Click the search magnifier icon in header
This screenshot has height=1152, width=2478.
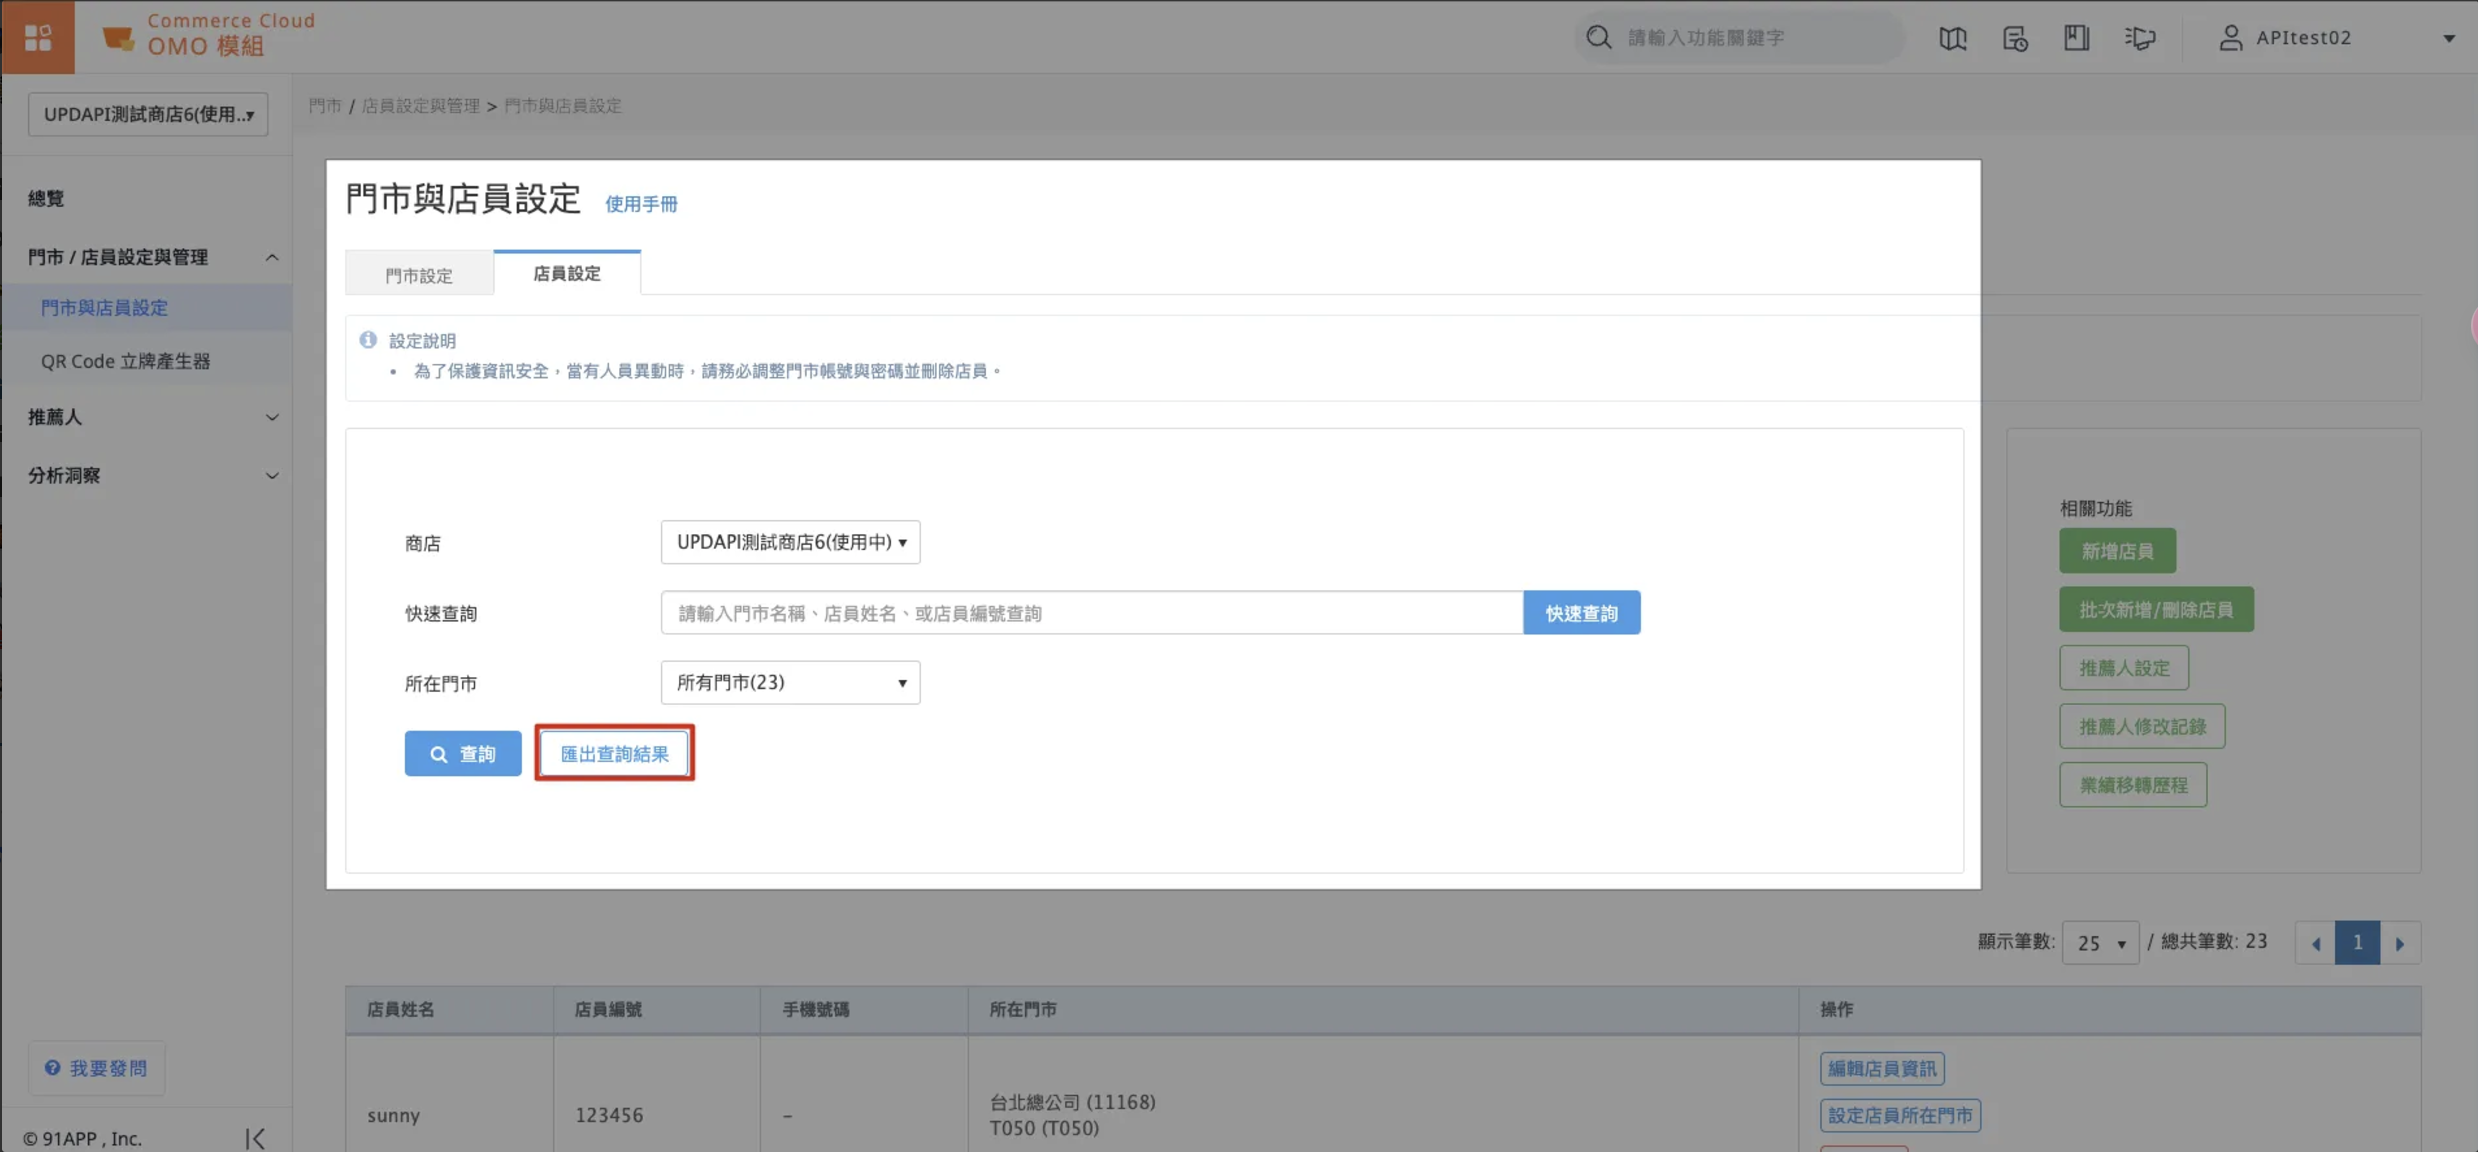click(1598, 38)
